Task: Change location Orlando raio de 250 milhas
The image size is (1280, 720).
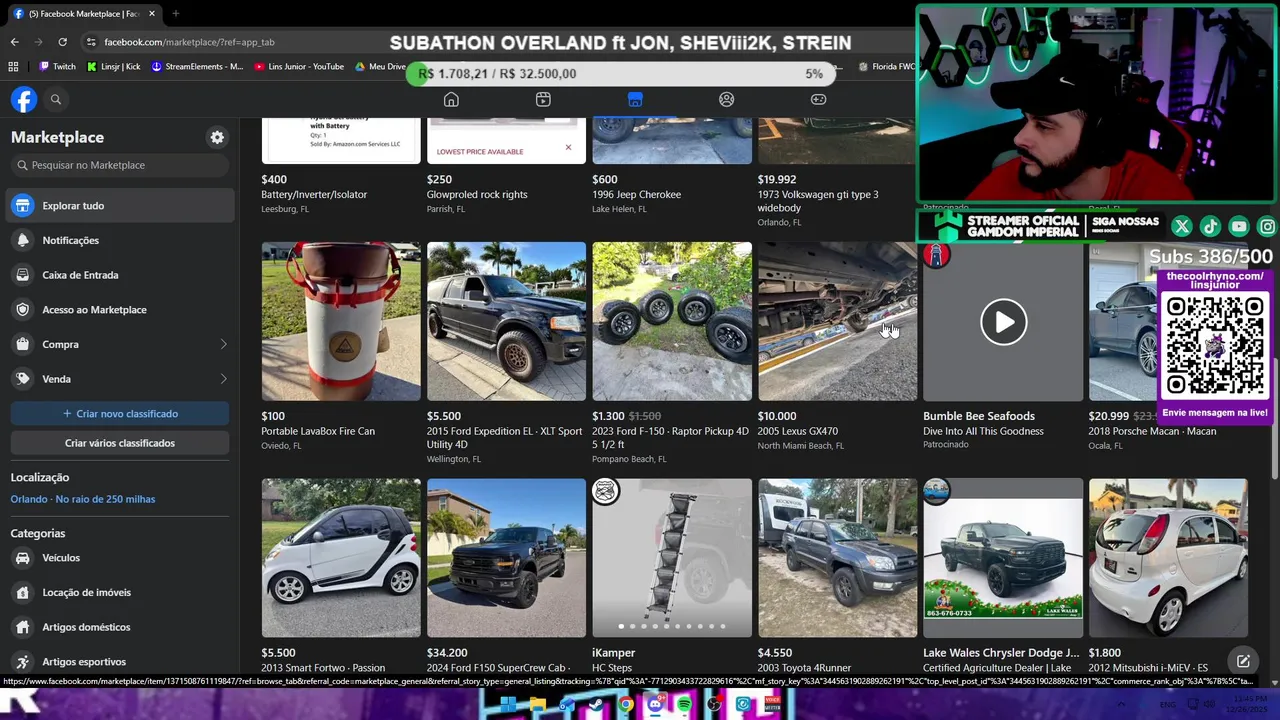Action: 83,499
